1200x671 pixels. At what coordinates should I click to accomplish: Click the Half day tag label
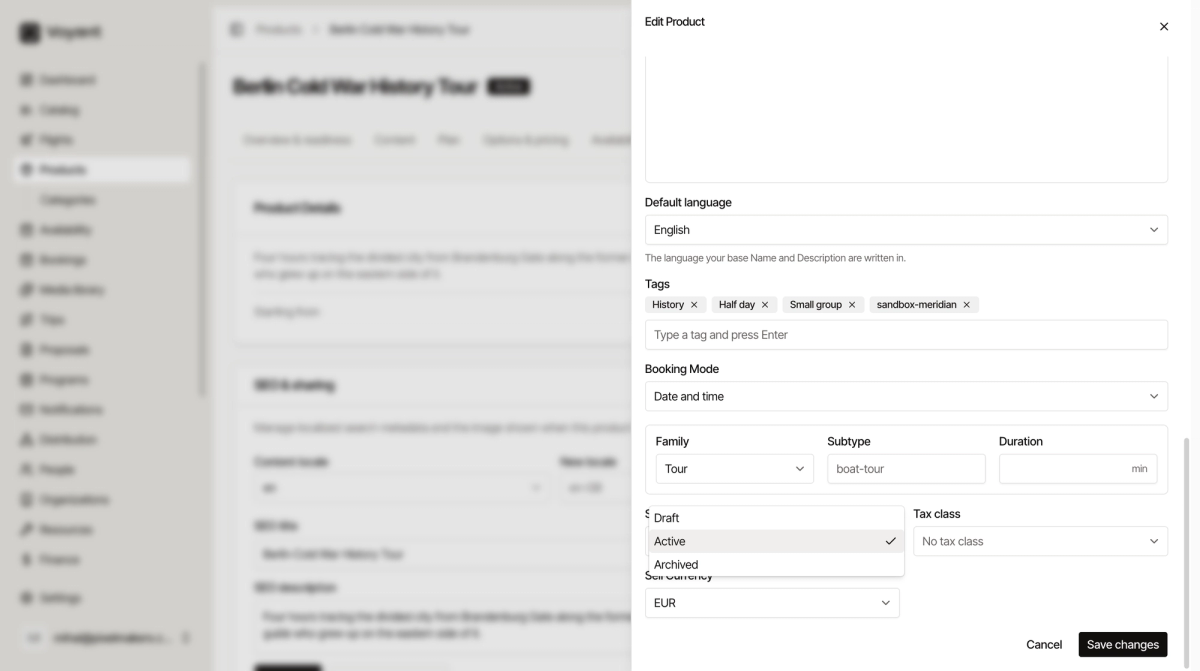point(736,305)
